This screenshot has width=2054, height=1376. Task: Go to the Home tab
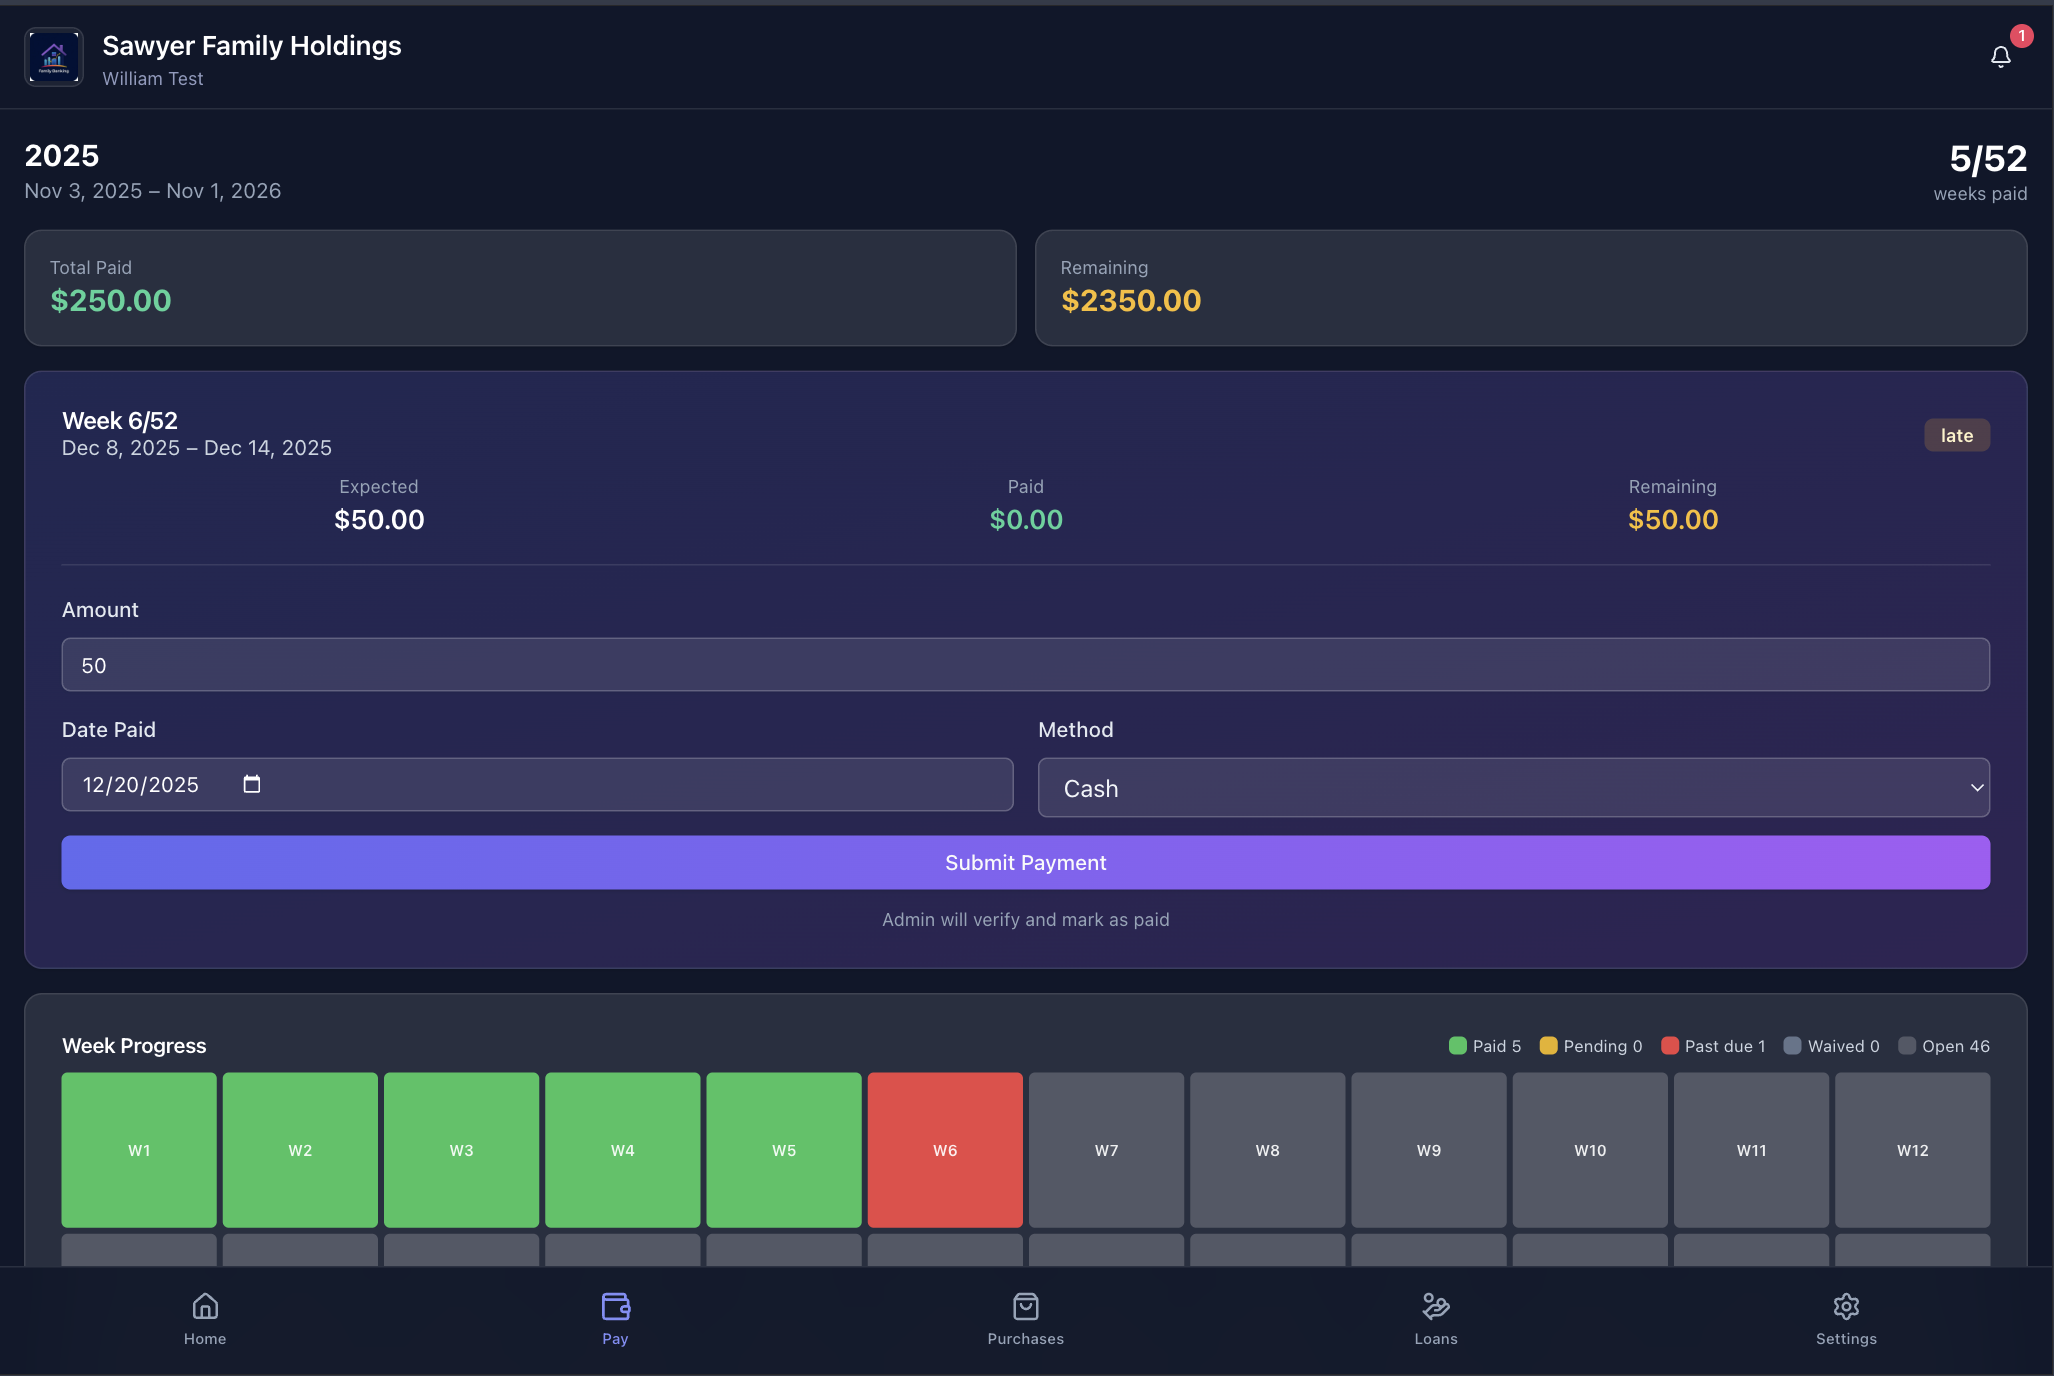click(x=205, y=1319)
